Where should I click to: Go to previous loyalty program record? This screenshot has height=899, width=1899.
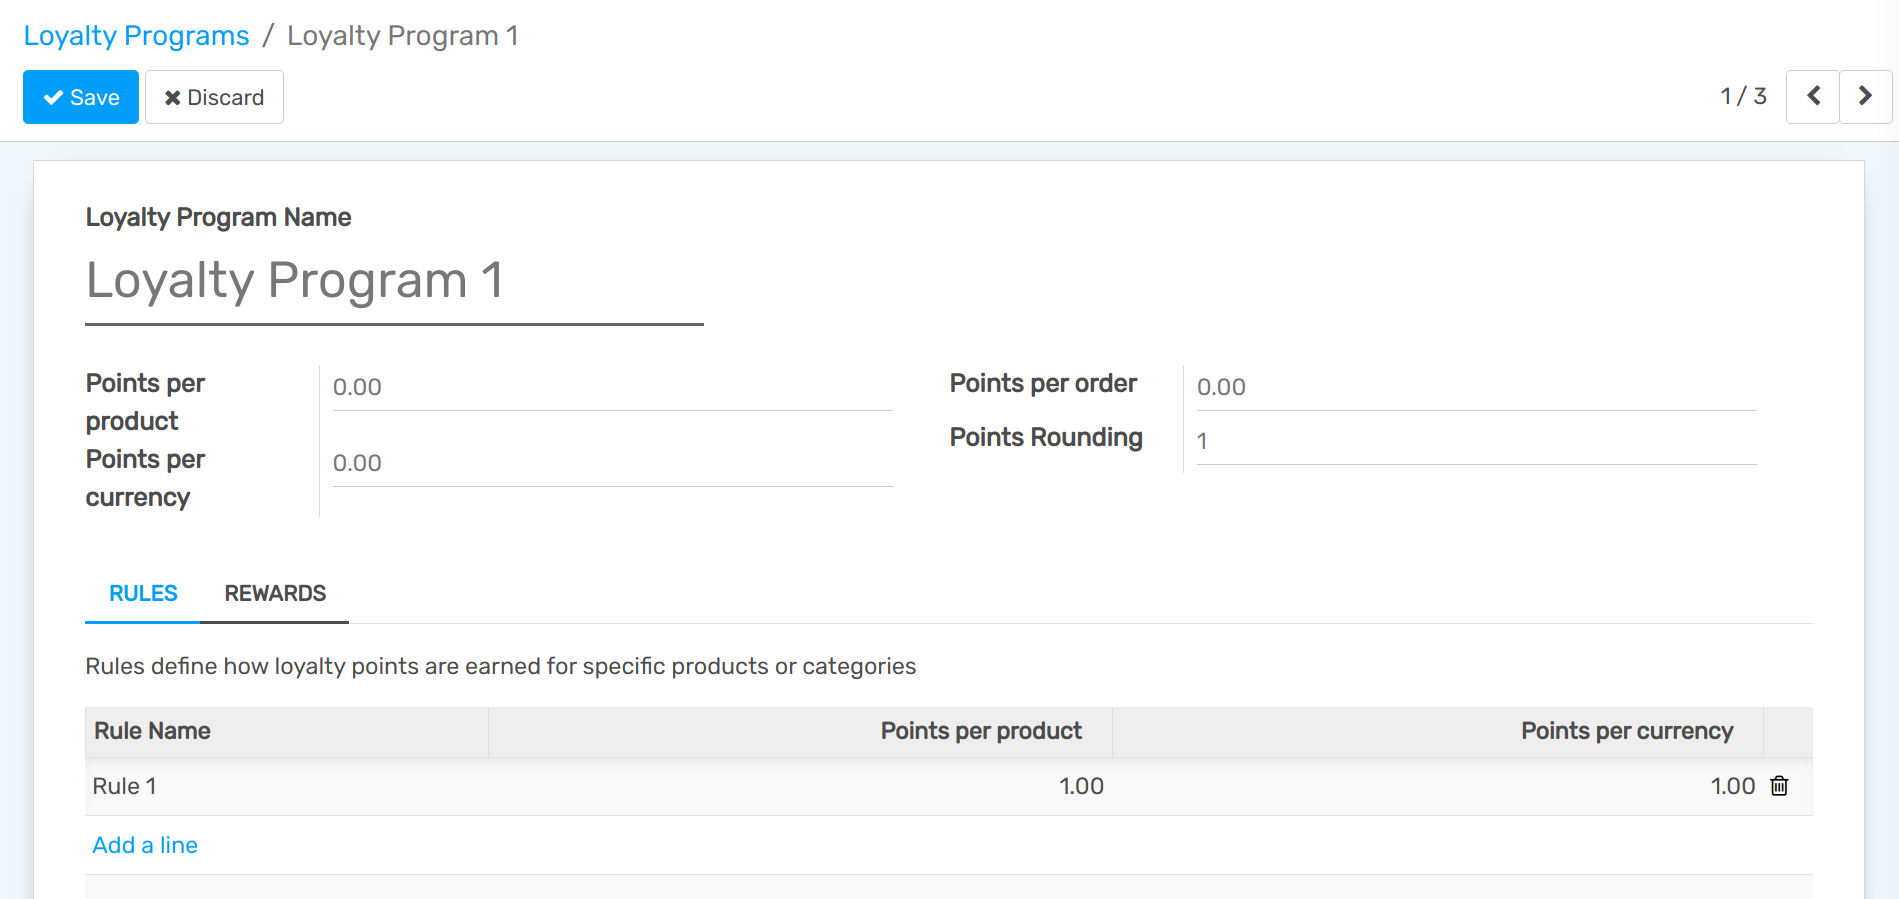coord(1812,97)
